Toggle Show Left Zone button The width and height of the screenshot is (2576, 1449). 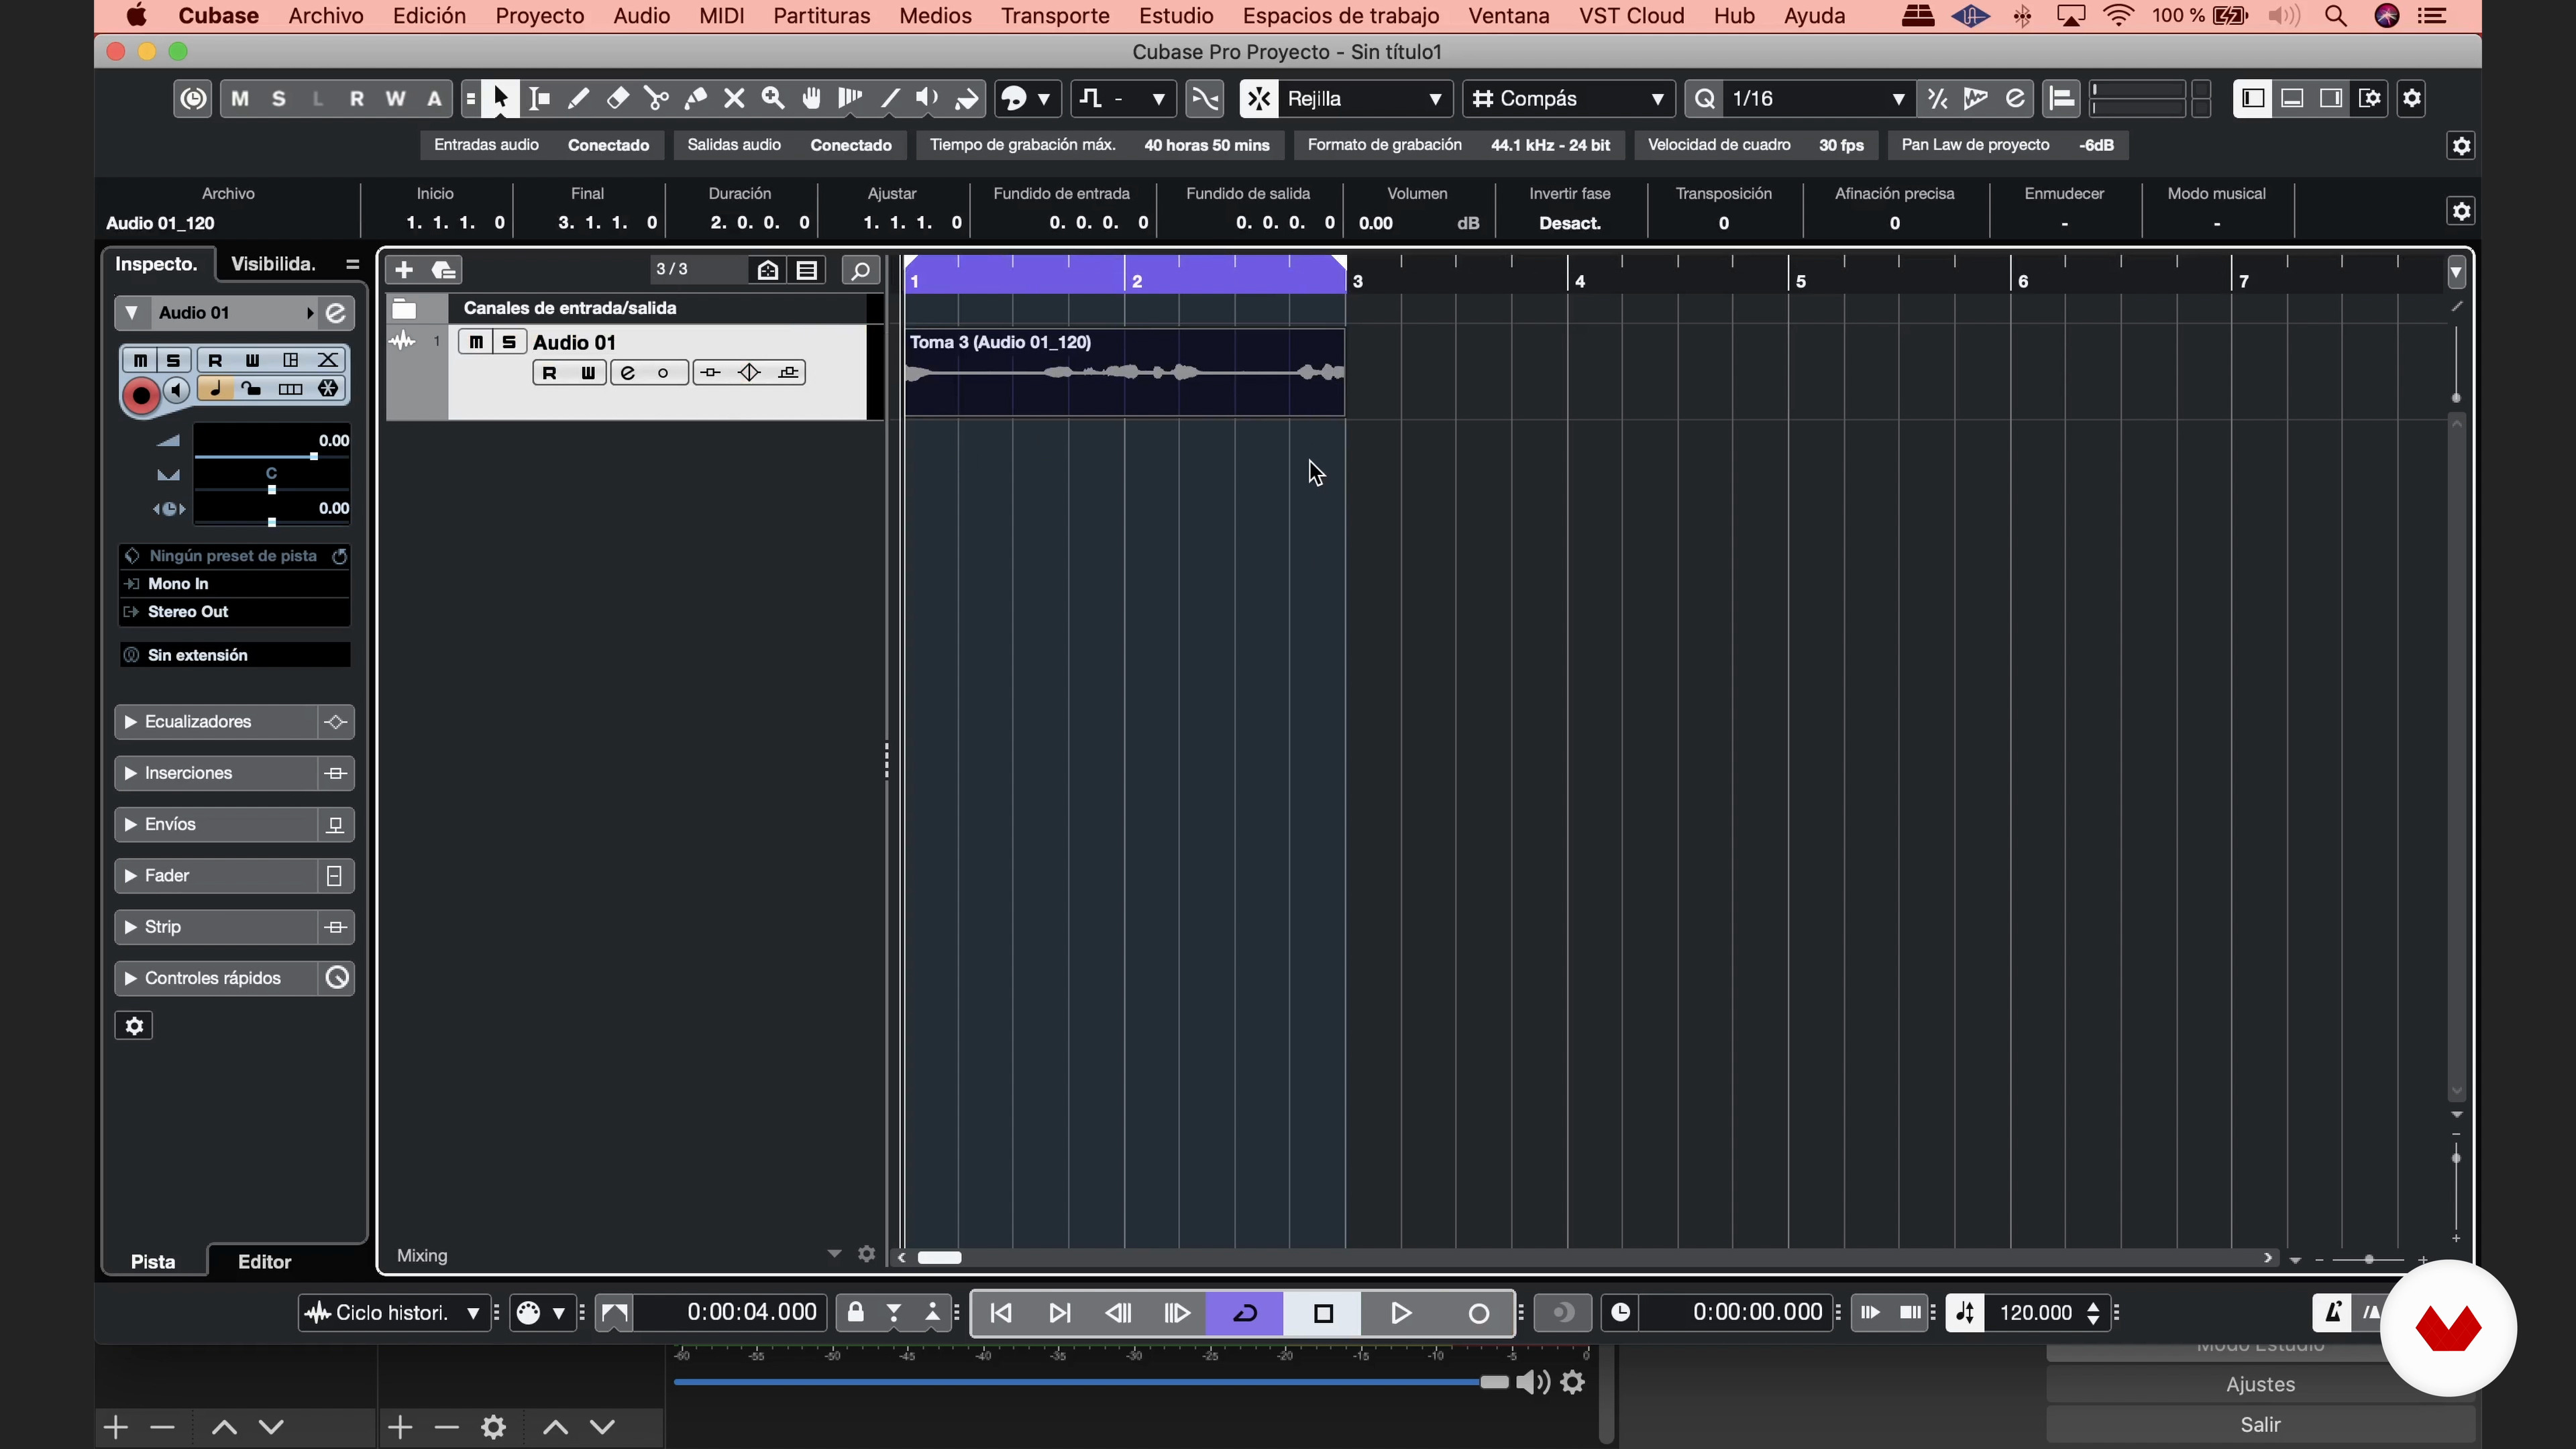point(2253,98)
